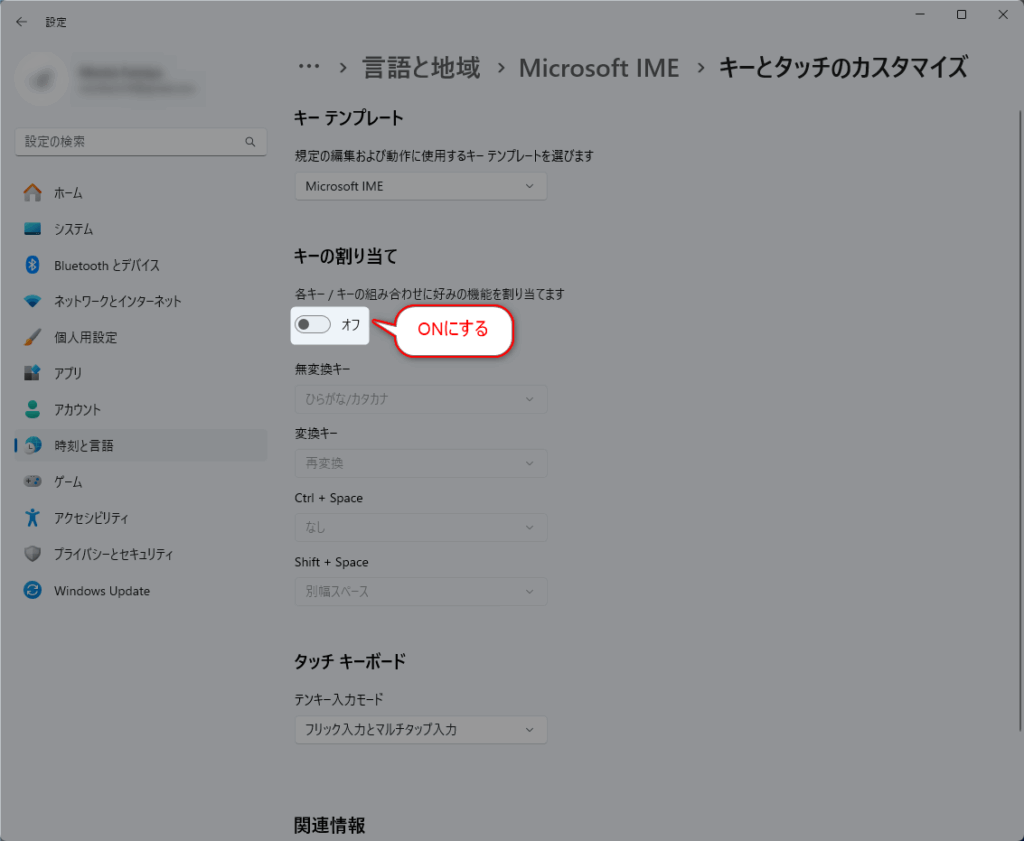The height and width of the screenshot is (841, 1024).
Task: Minimize the settings window
Action: (x=920, y=14)
